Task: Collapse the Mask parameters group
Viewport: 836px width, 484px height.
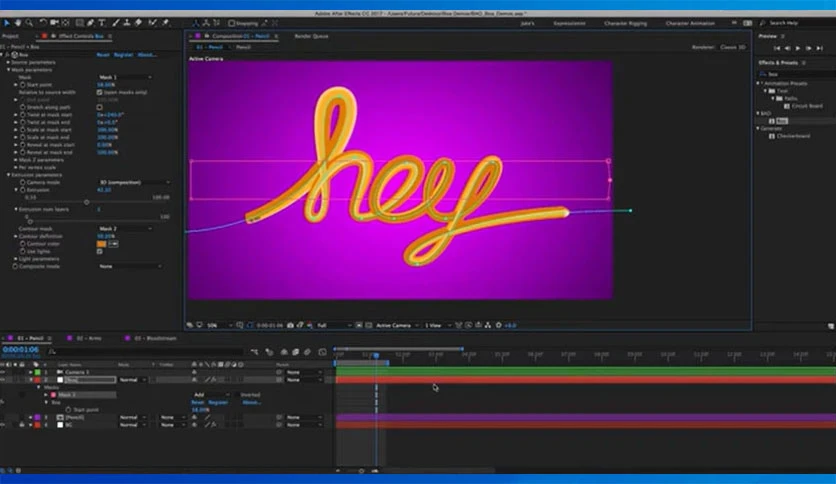Action: point(9,70)
